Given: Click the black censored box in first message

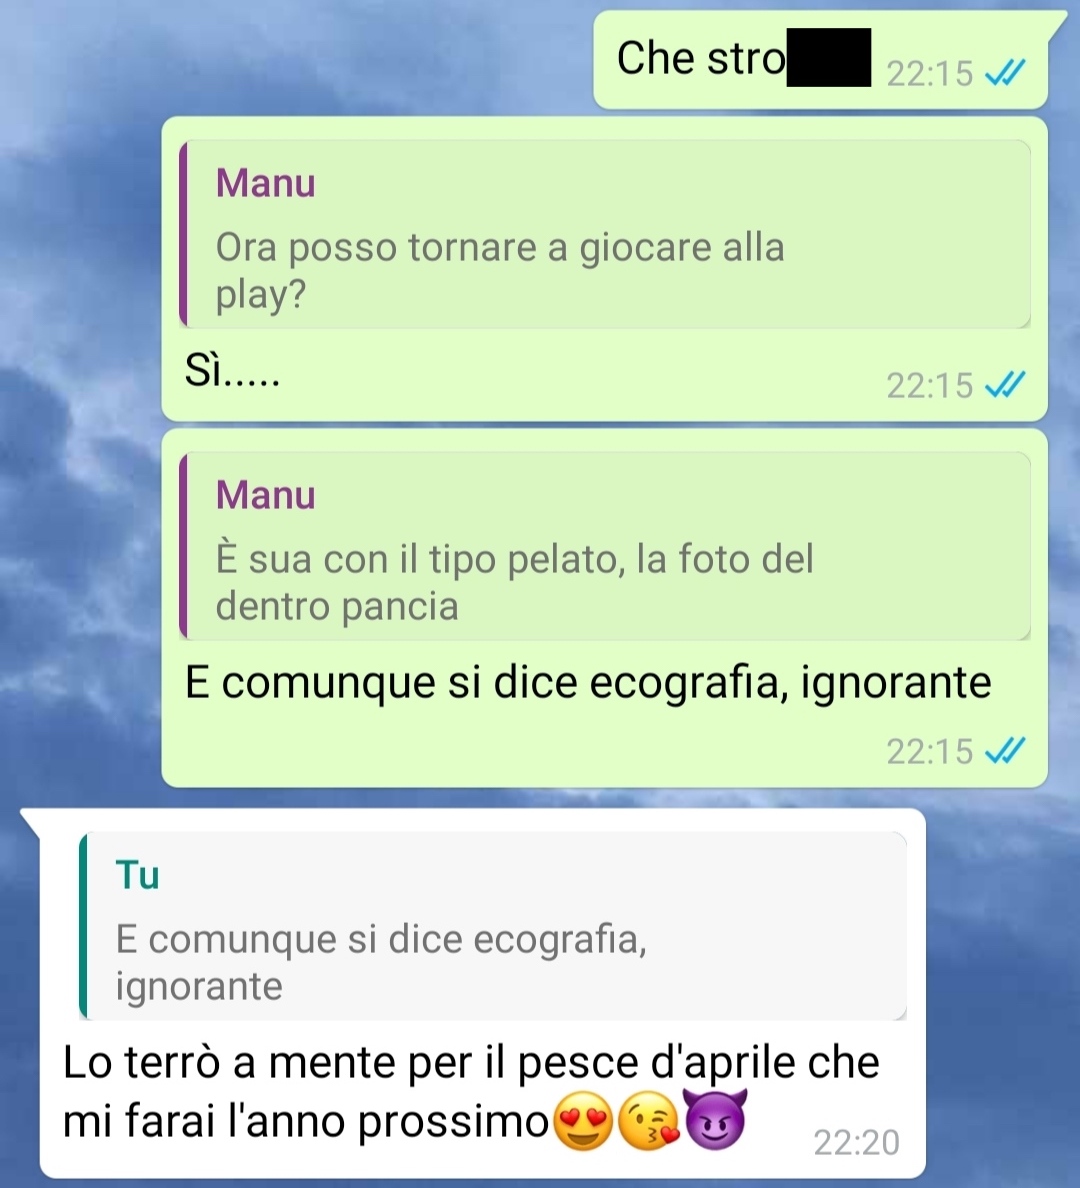Looking at the screenshot, I should (x=828, y=58).
